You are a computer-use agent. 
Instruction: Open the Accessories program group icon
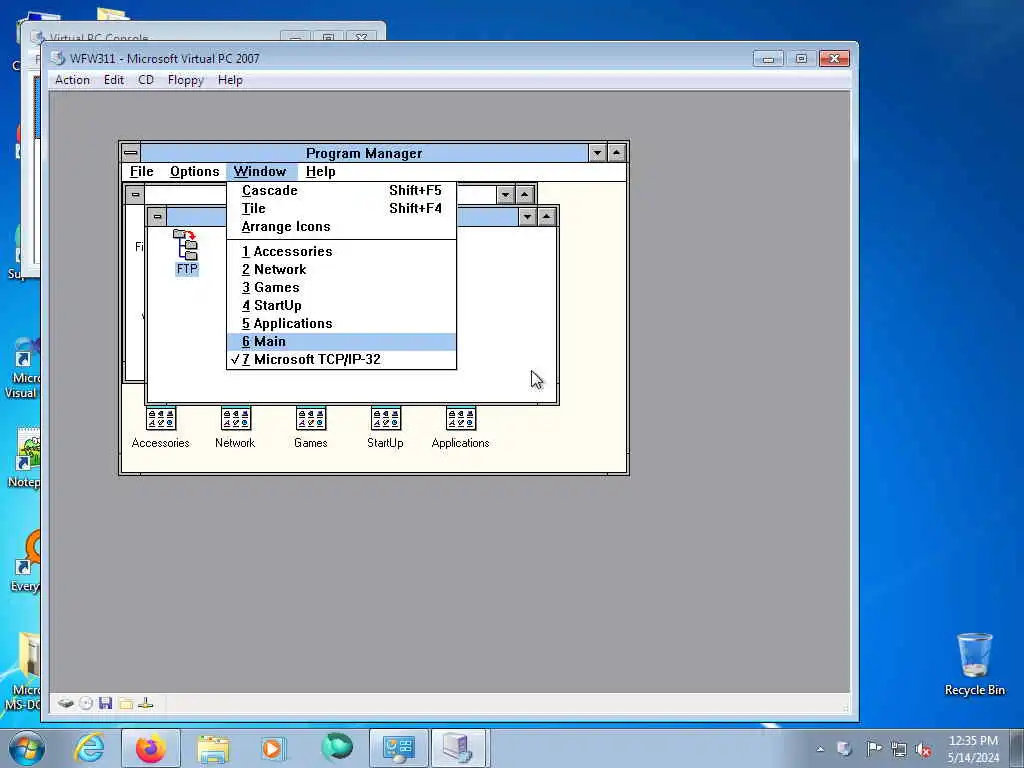[x=161, y=428]
